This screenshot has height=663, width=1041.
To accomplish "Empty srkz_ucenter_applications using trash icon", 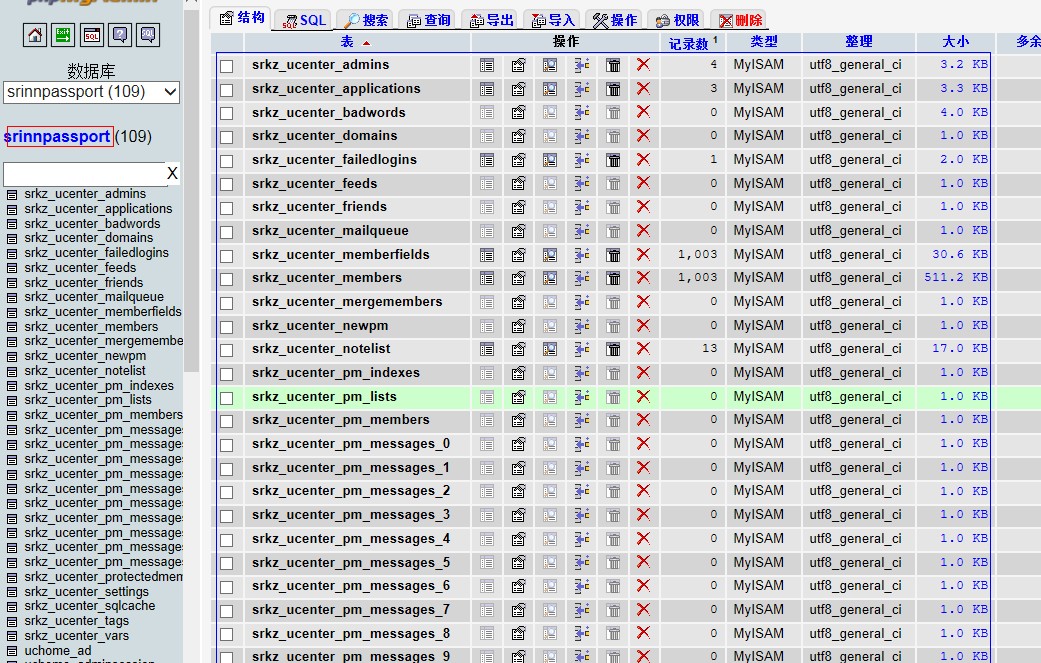I will [613, 89].
